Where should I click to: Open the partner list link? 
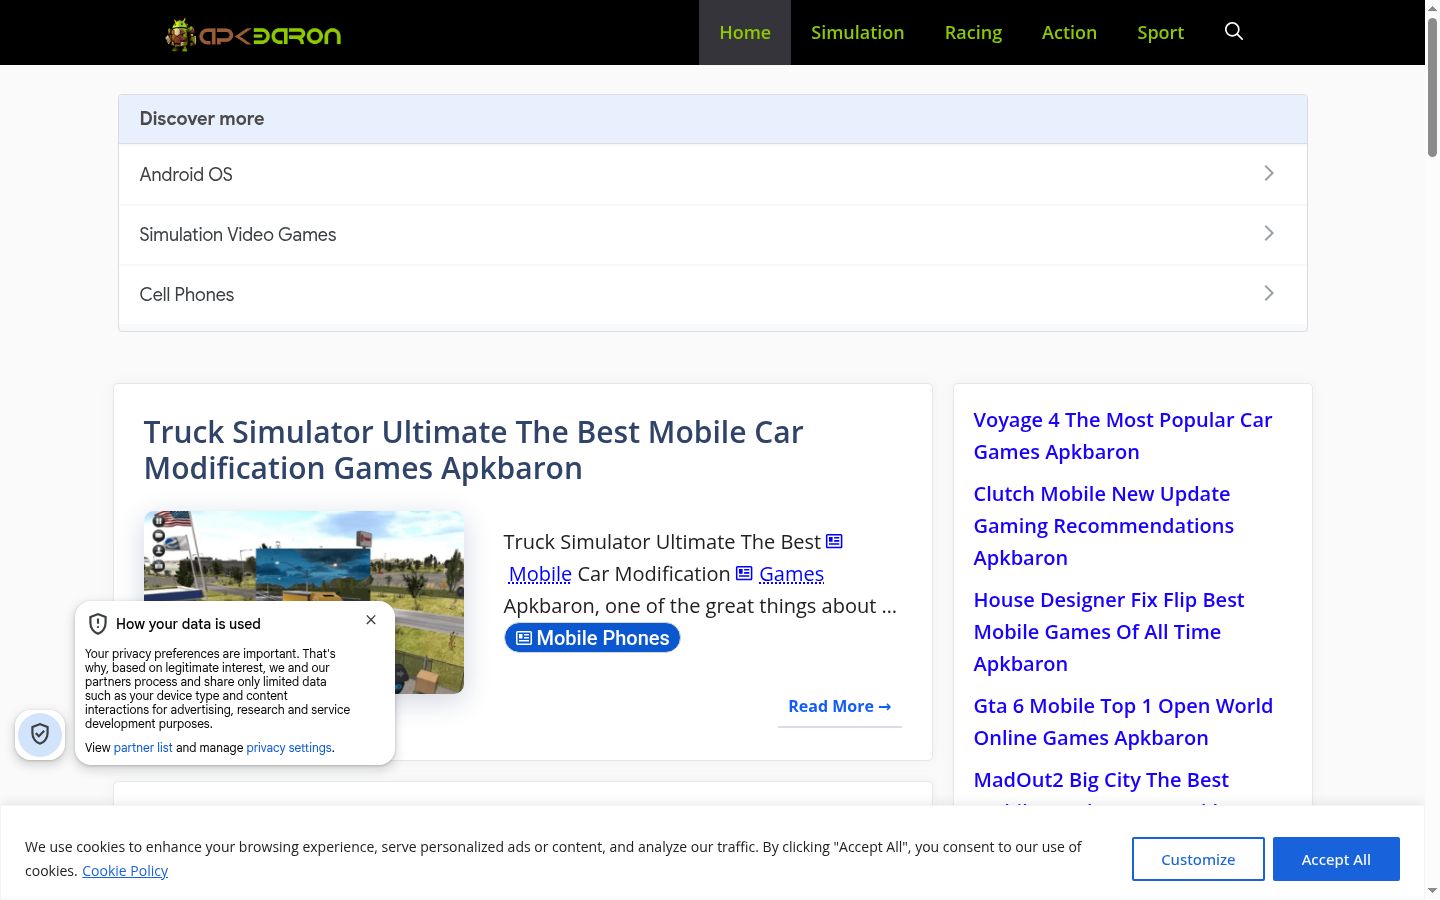(x=143, y=748)
